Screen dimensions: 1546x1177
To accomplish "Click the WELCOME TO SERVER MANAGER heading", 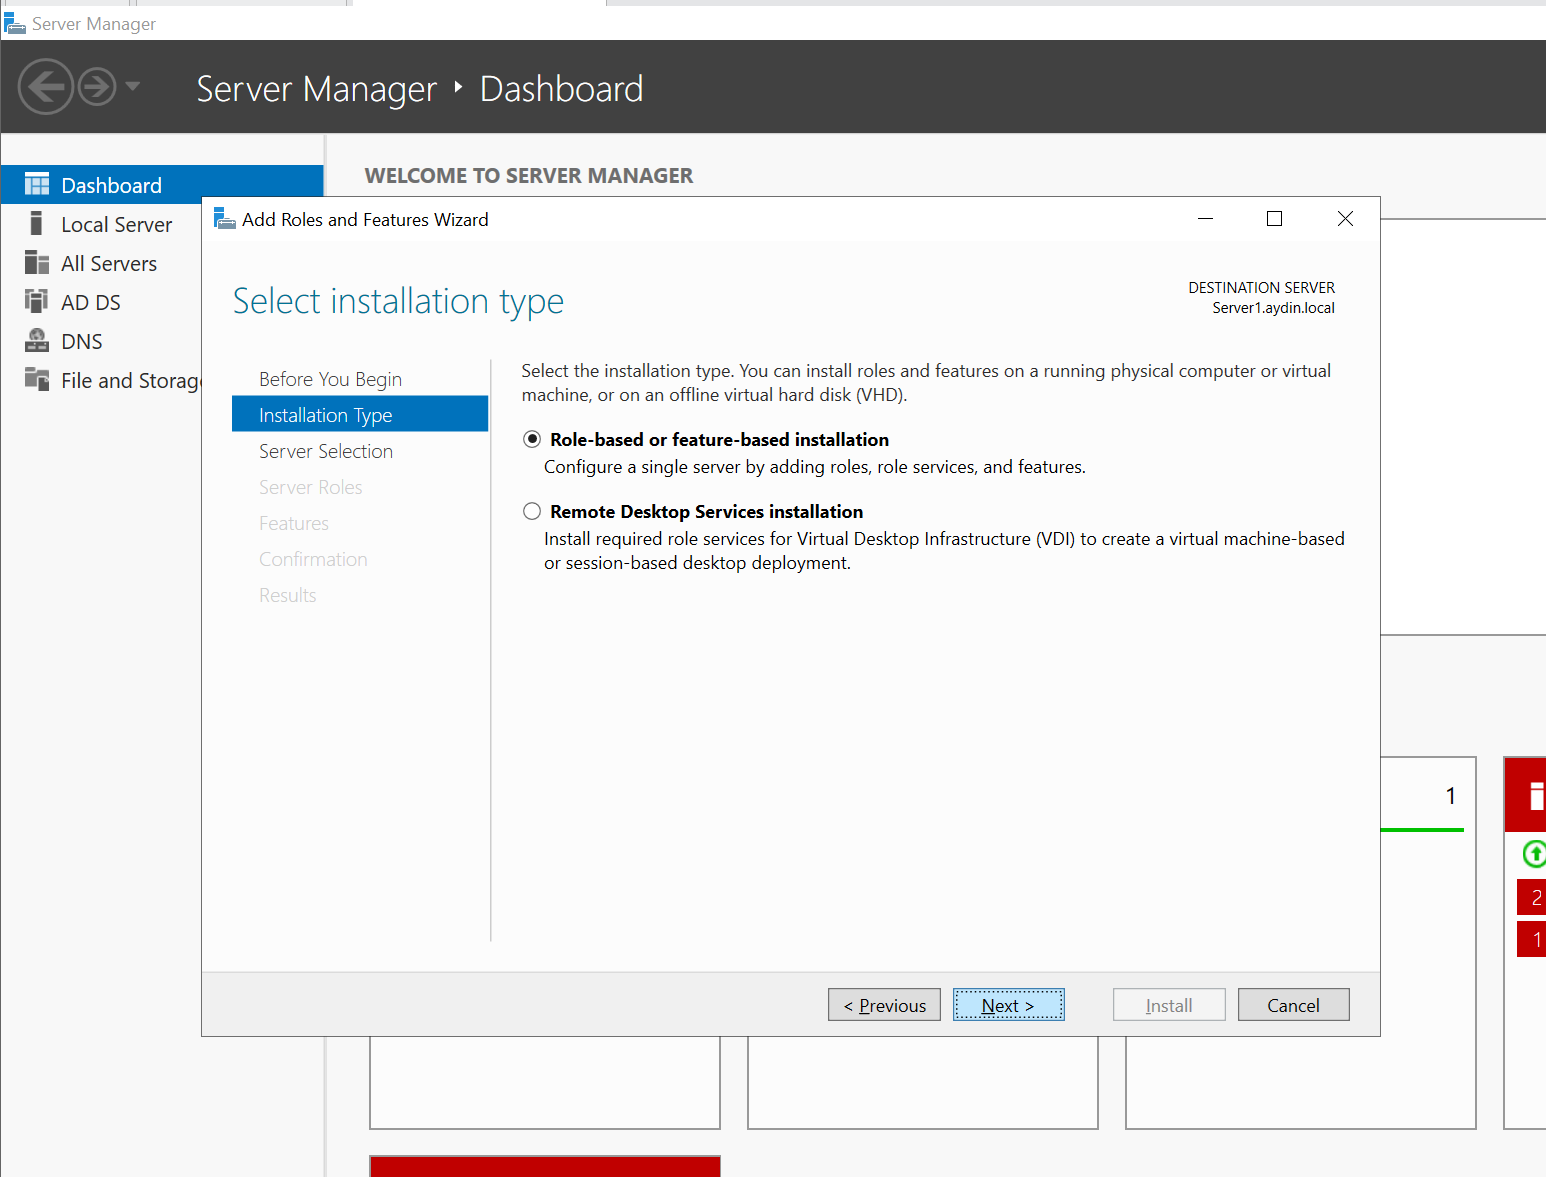I will pyautogui.click(x=528, y=176).
